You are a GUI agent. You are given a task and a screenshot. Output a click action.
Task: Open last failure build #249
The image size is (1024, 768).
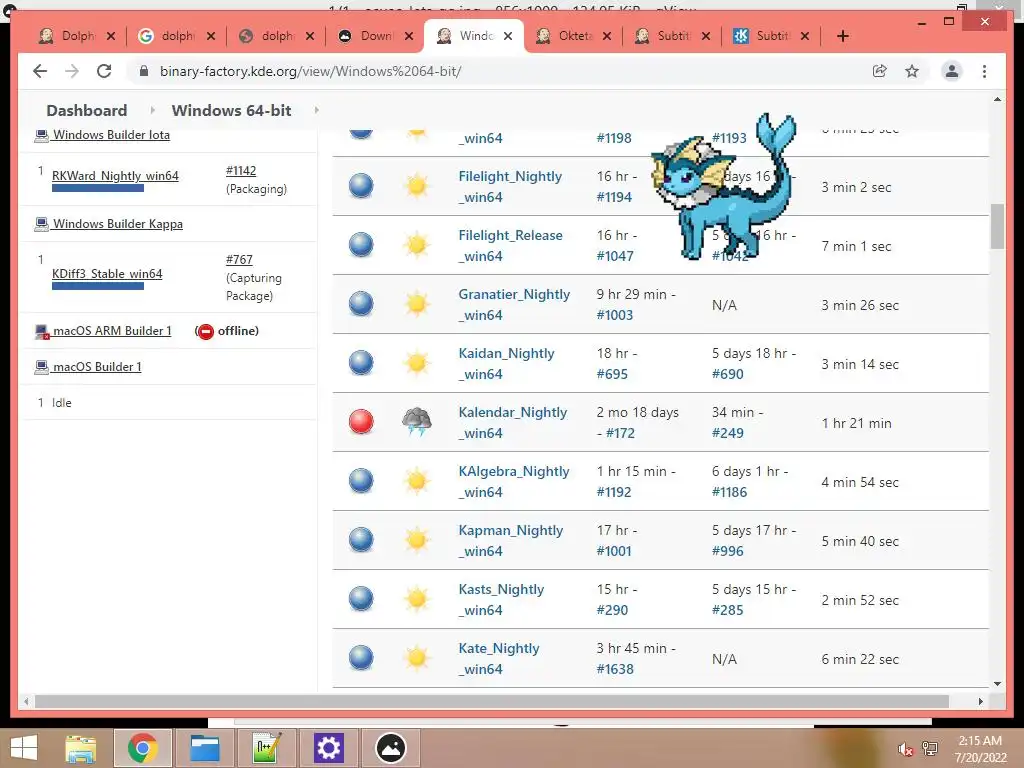coord(728,433)
